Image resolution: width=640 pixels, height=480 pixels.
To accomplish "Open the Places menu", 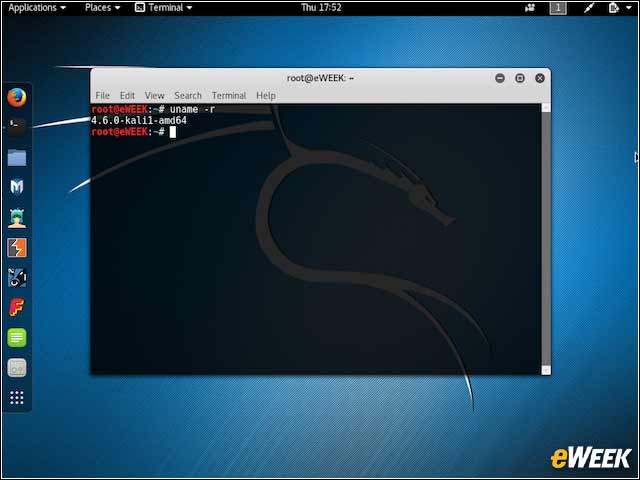I will click(x=102, y=8).
